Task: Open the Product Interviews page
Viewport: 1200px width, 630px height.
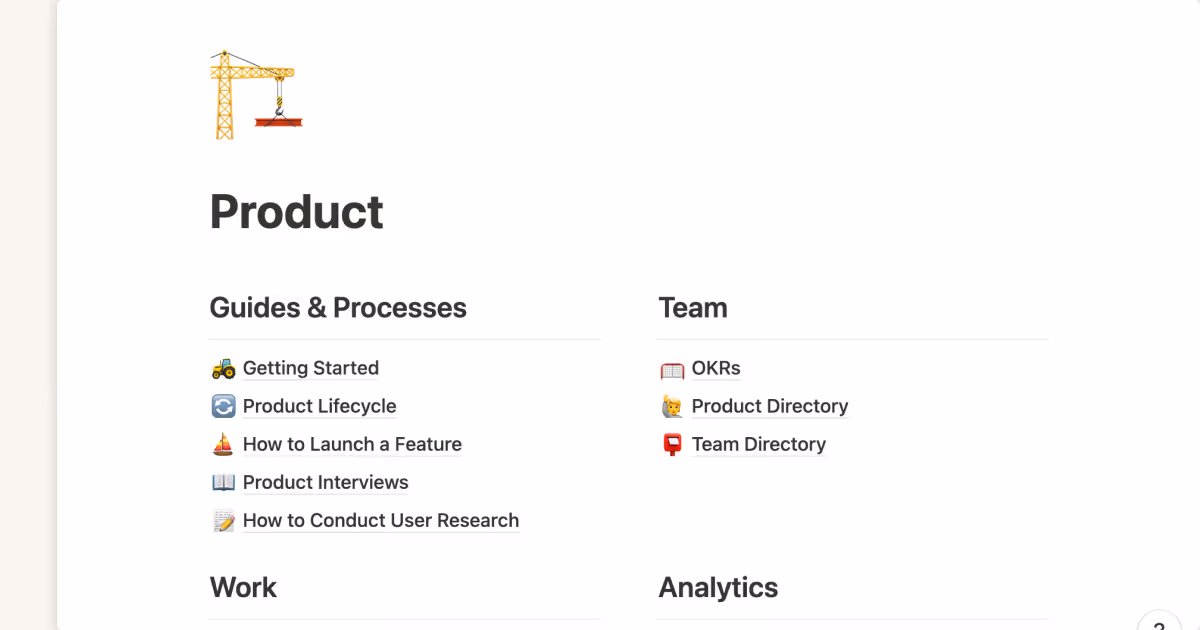Action: [325, 482]
